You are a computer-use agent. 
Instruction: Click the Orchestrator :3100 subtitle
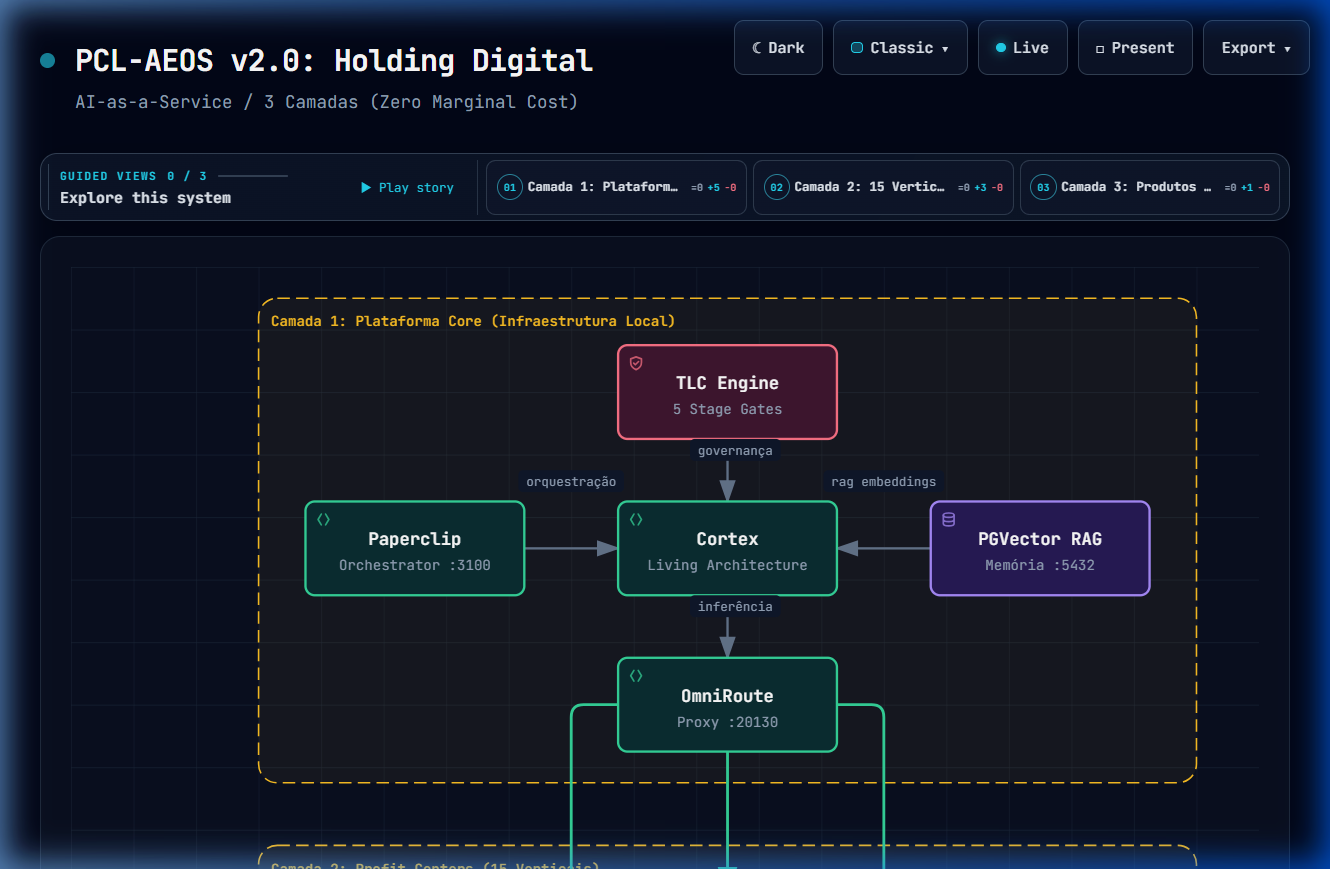point(415,565)
